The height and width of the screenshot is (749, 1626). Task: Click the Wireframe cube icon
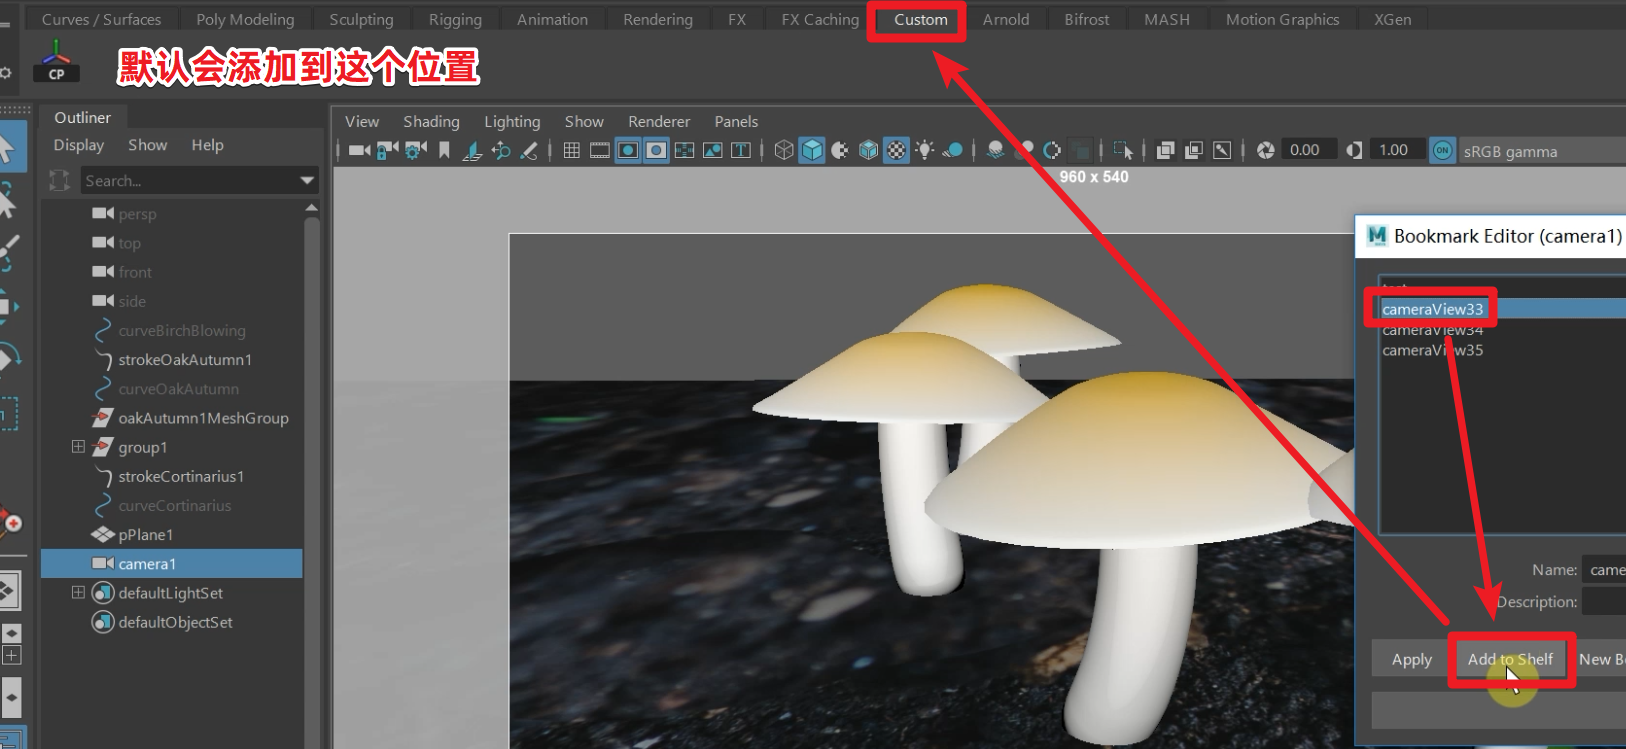click(784, 150)
